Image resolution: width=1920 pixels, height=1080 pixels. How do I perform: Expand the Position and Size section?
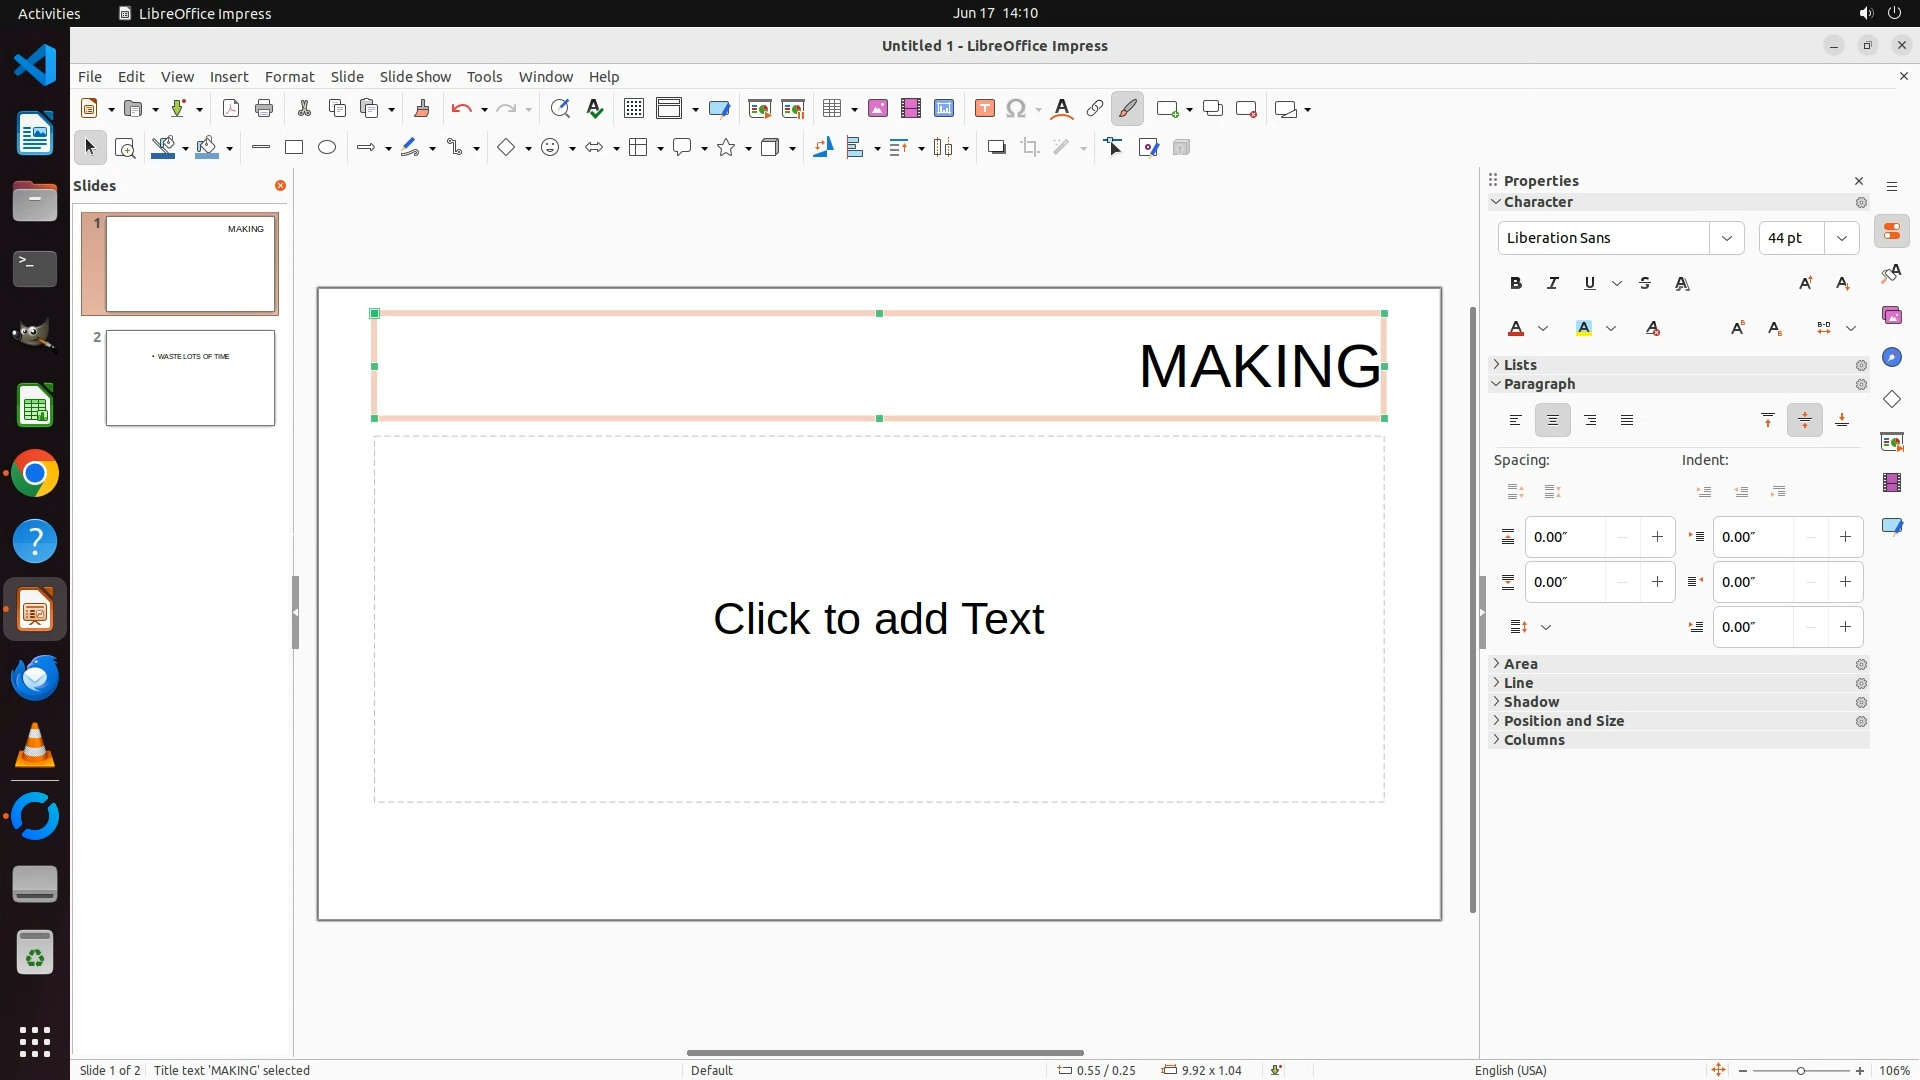[1563, 721]
